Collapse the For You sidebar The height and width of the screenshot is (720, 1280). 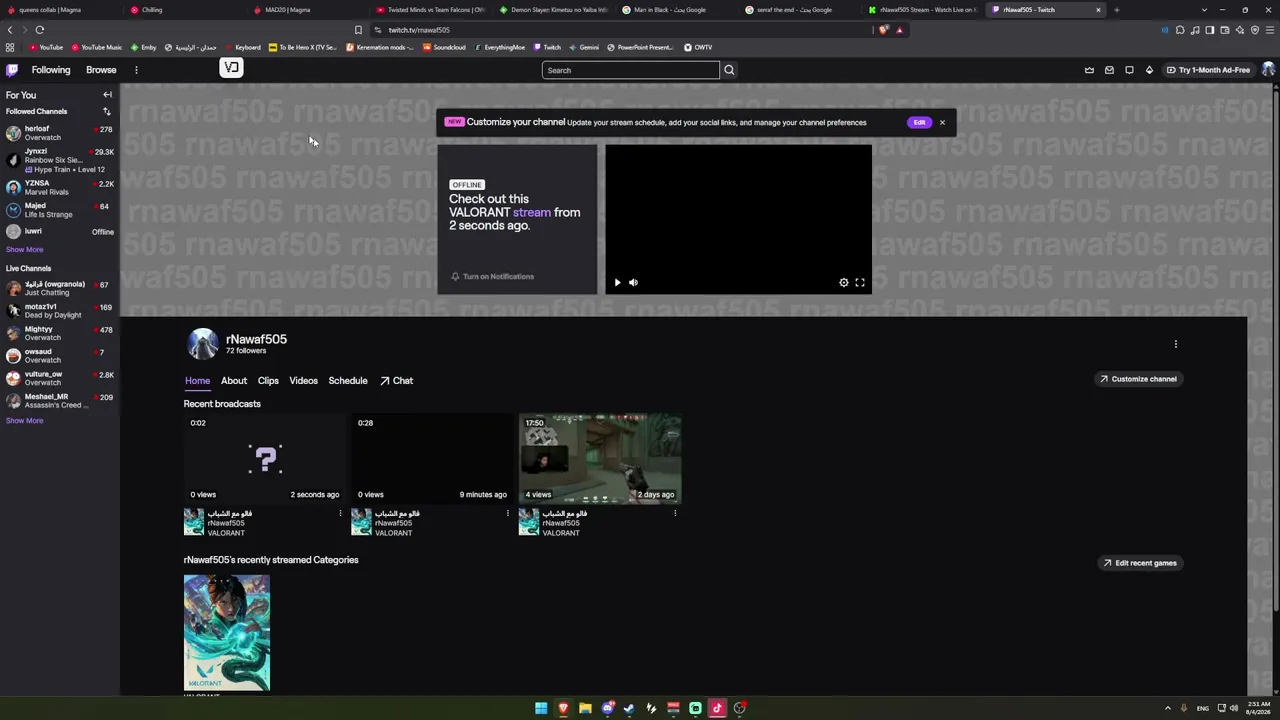107,95
